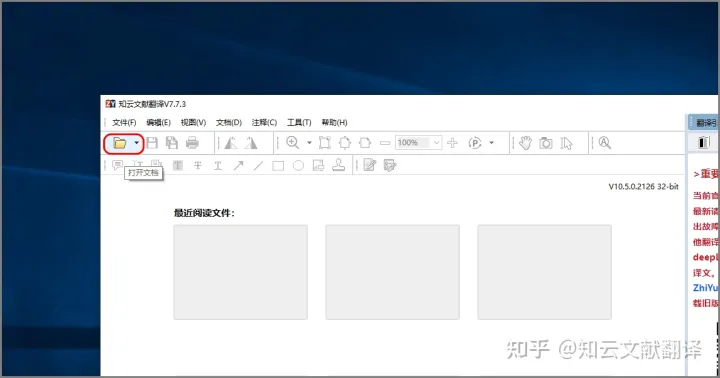This screenshot has width=720, height=378.
Task: Open the first recent file thumbnail
Action: click(241, 272)
